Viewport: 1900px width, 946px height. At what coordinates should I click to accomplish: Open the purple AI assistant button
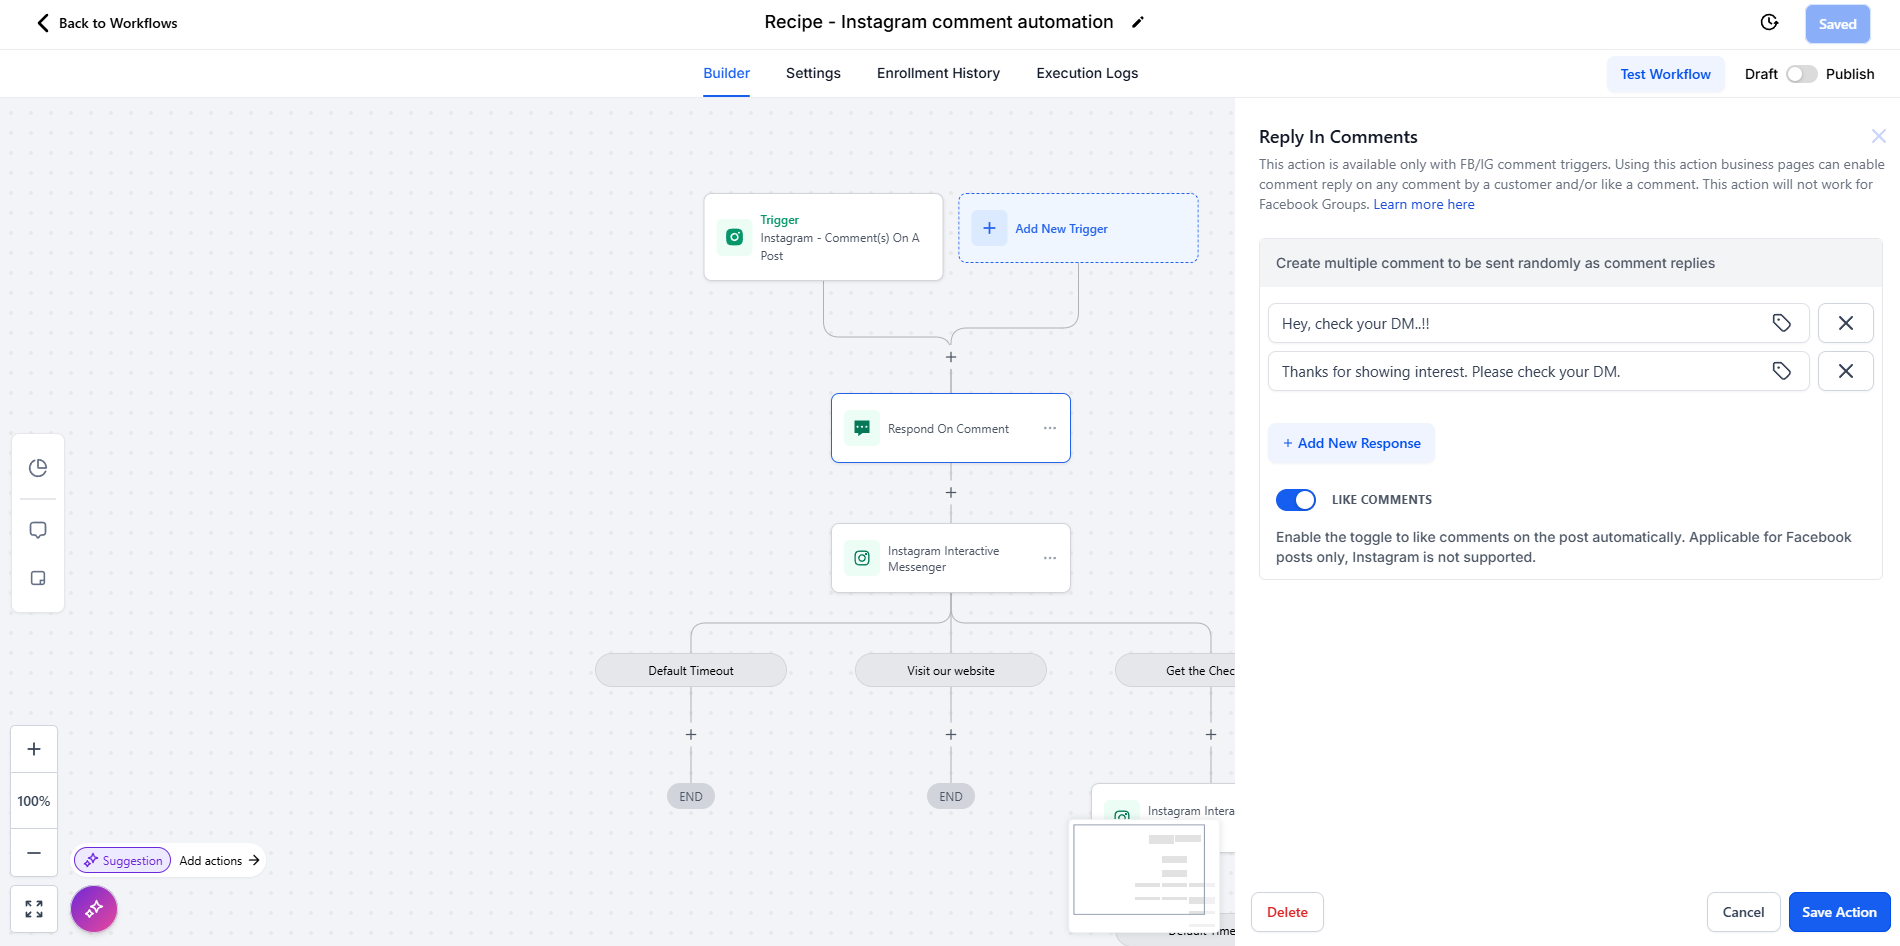coord(94,909)
